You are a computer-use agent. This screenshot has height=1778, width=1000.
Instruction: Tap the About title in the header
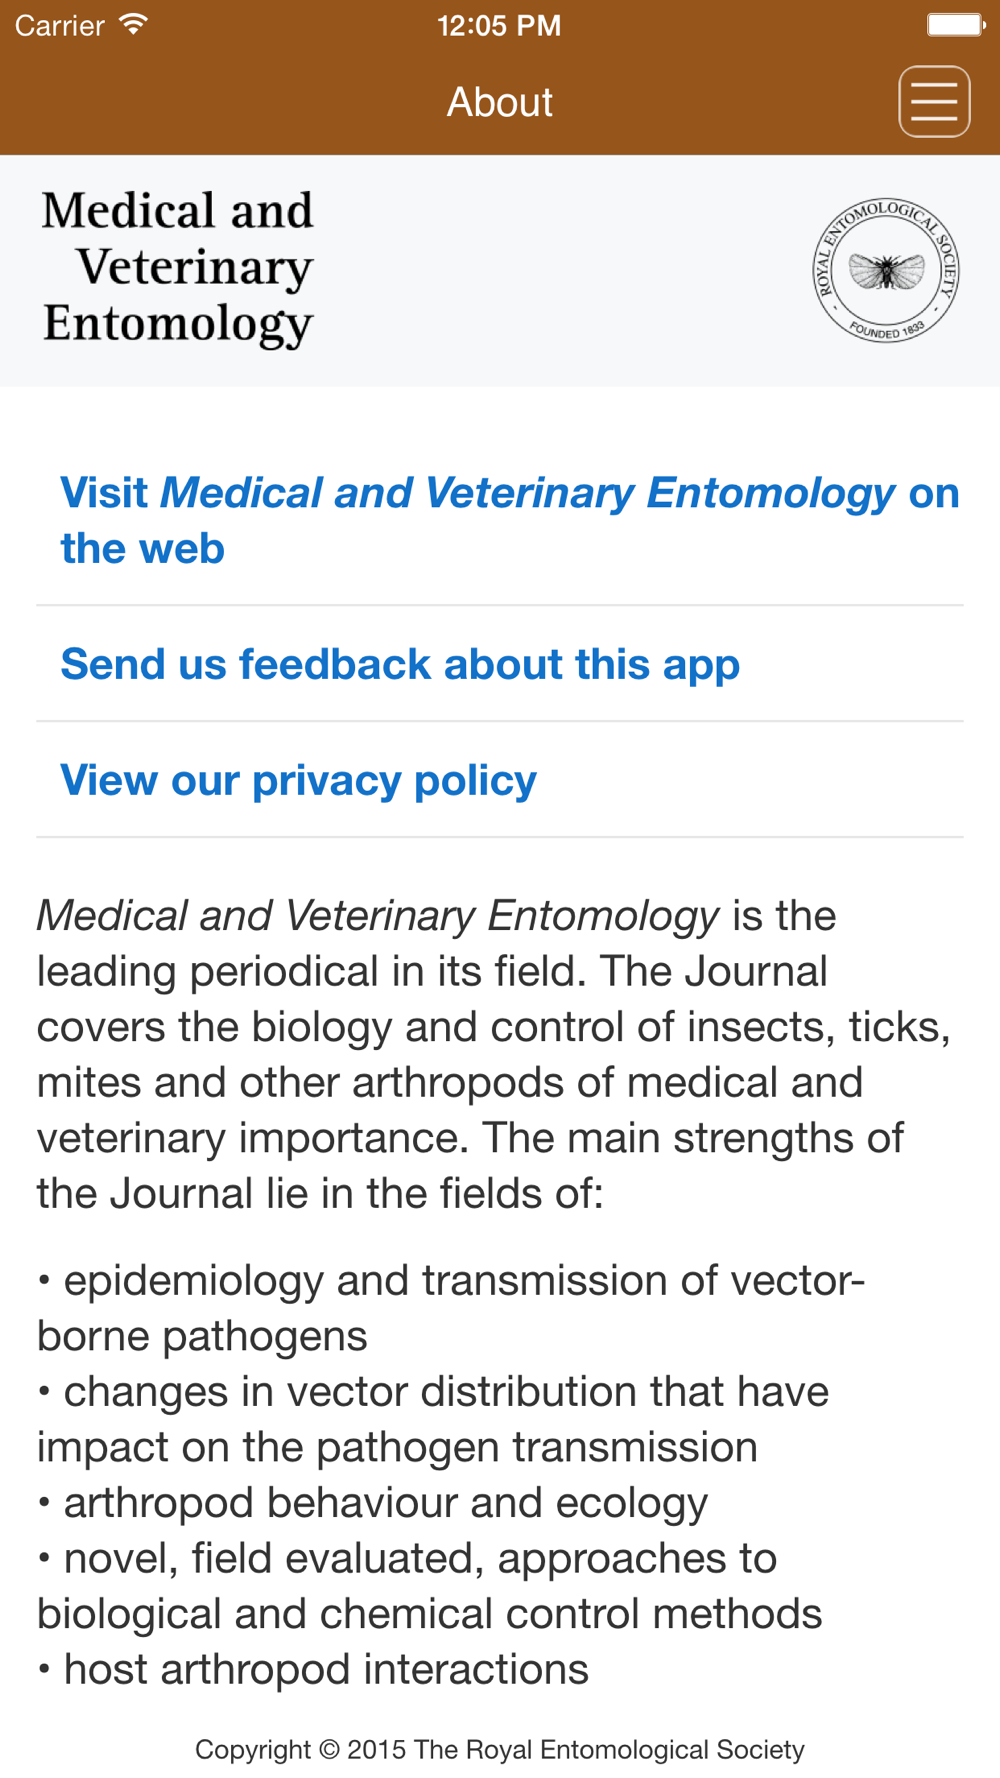click(499, 102)
